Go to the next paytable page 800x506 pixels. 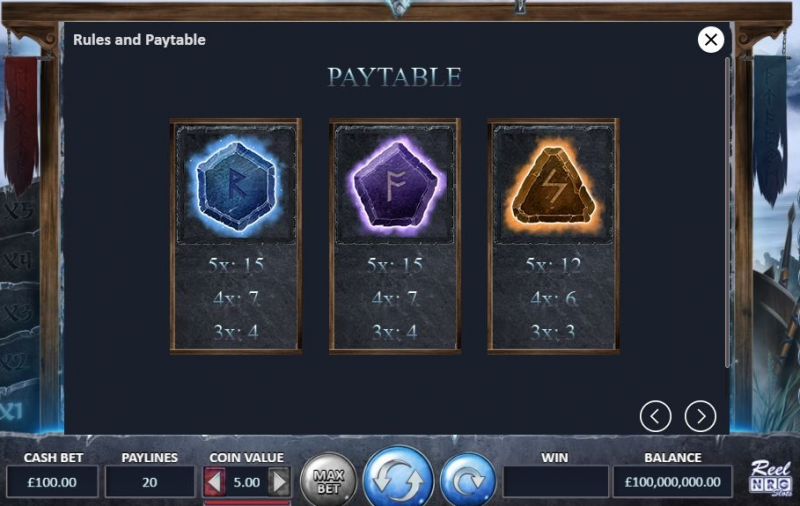pos(700,416)
